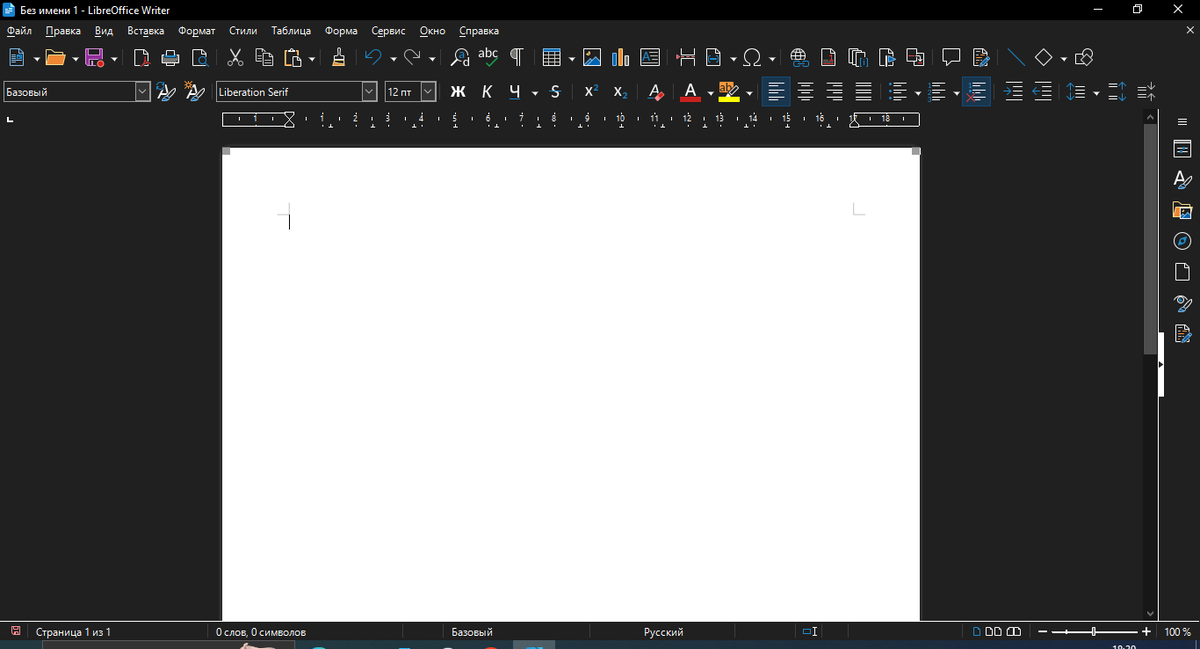Toggle Print Preview icon
This screenshot has height=649, width=1200.
199,58
